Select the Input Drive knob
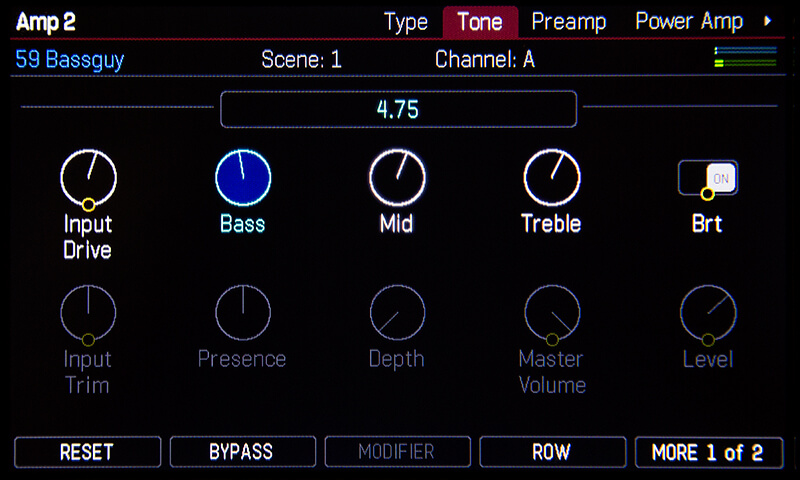Screen dimensions: 800x480 click(x=88, y=178)
